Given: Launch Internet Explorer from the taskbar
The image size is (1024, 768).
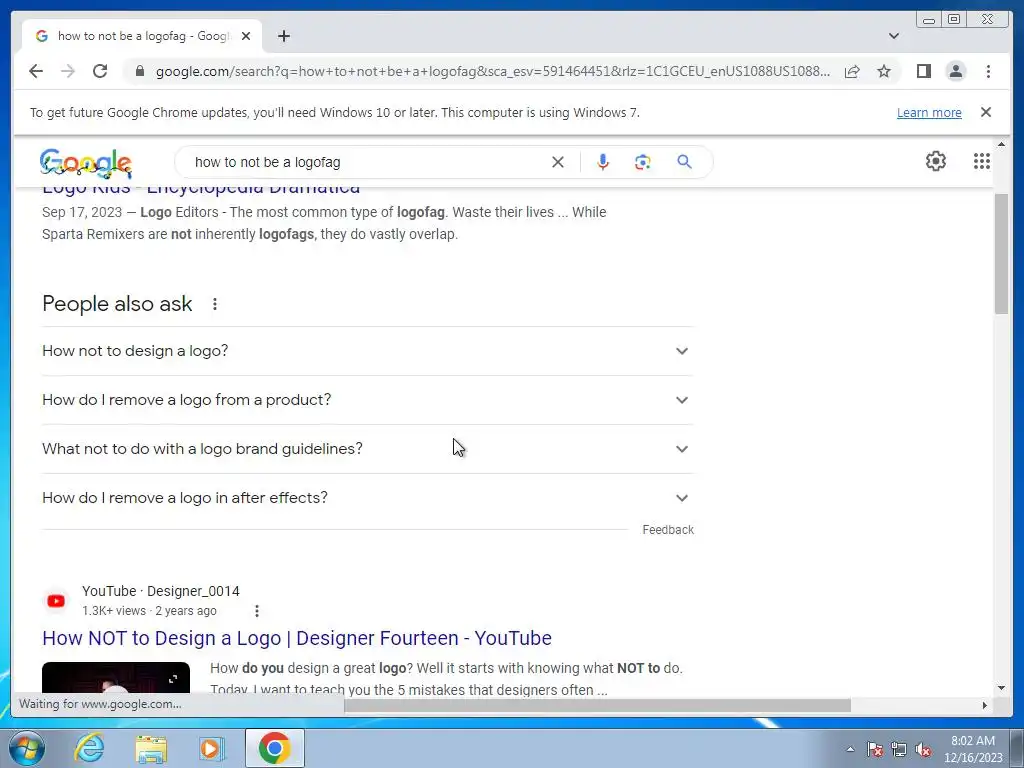Looking at the screenshot, I should [x=89, y=748].
